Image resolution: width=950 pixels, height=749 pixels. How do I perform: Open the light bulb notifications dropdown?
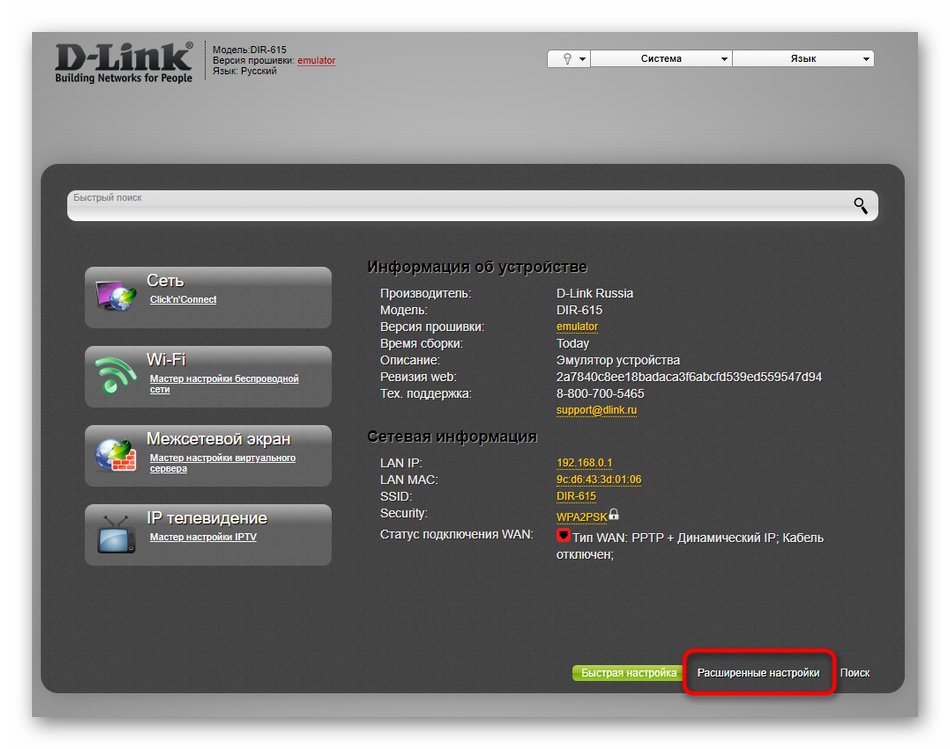(x=569, y=59)
